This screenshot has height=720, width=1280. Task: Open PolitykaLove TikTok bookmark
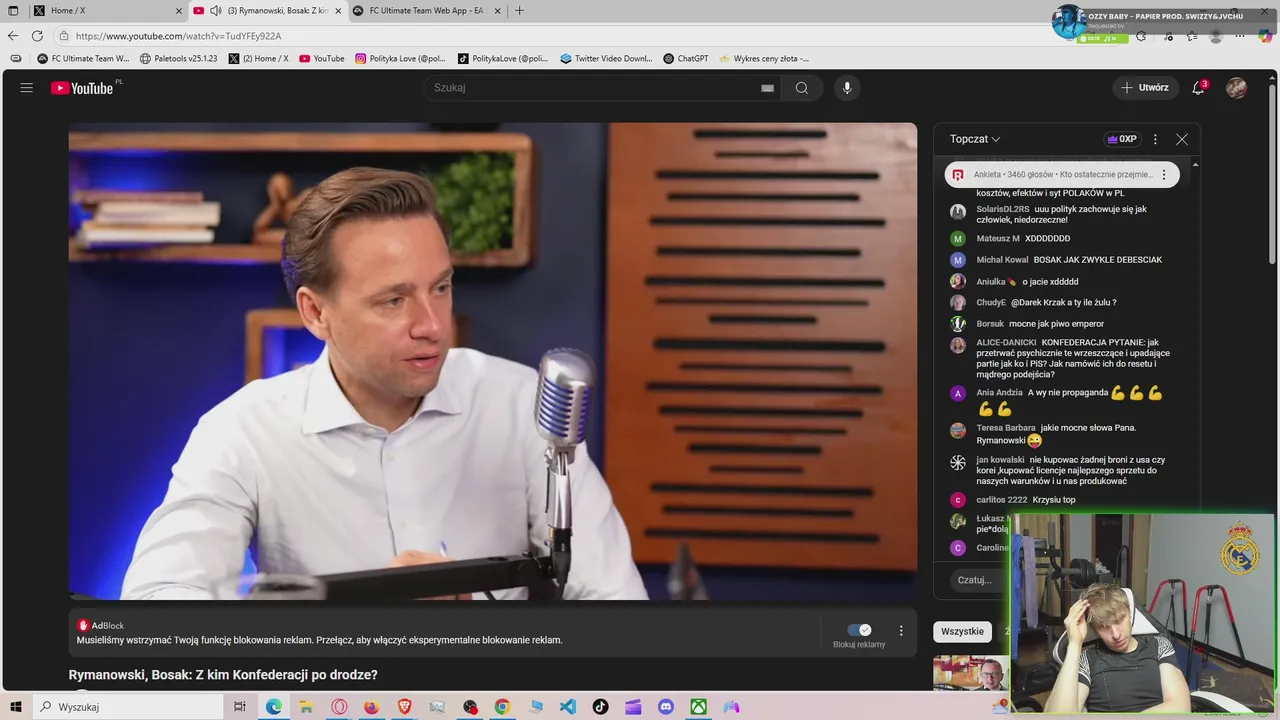click(503, 59)
